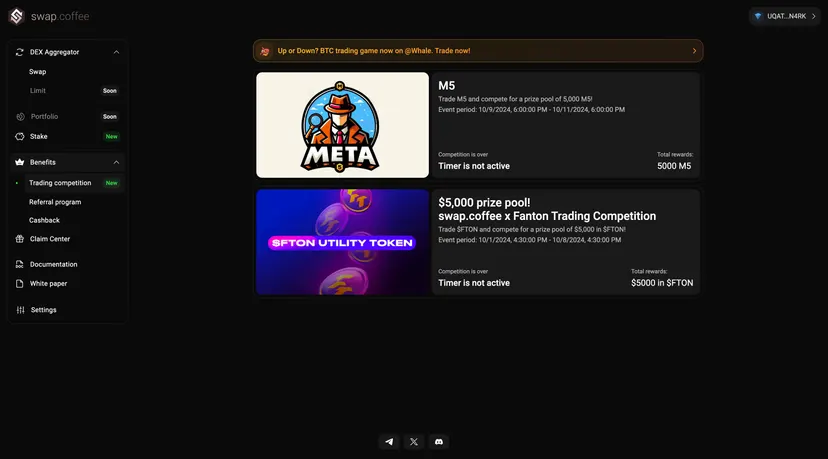Collapse the Benefits section chevron
Screen dimensions: 828x459
click(116, 162)
